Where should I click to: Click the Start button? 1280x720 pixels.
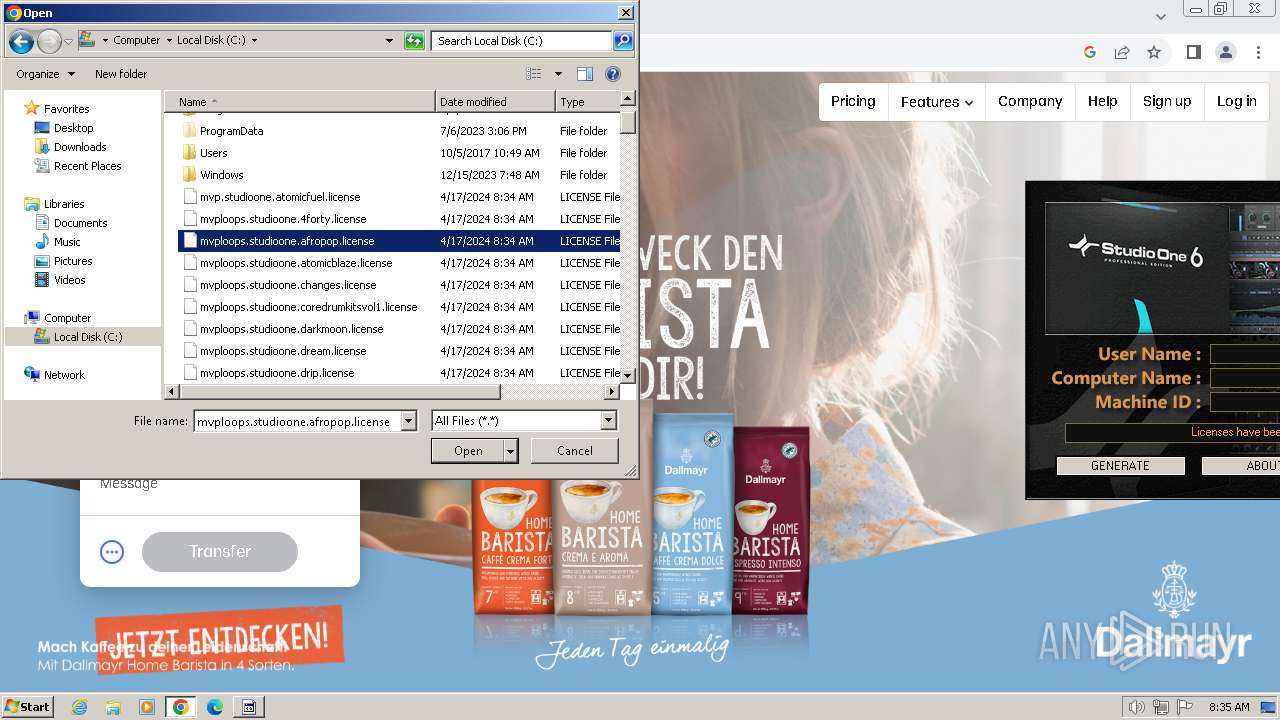[x=27, y=707]
